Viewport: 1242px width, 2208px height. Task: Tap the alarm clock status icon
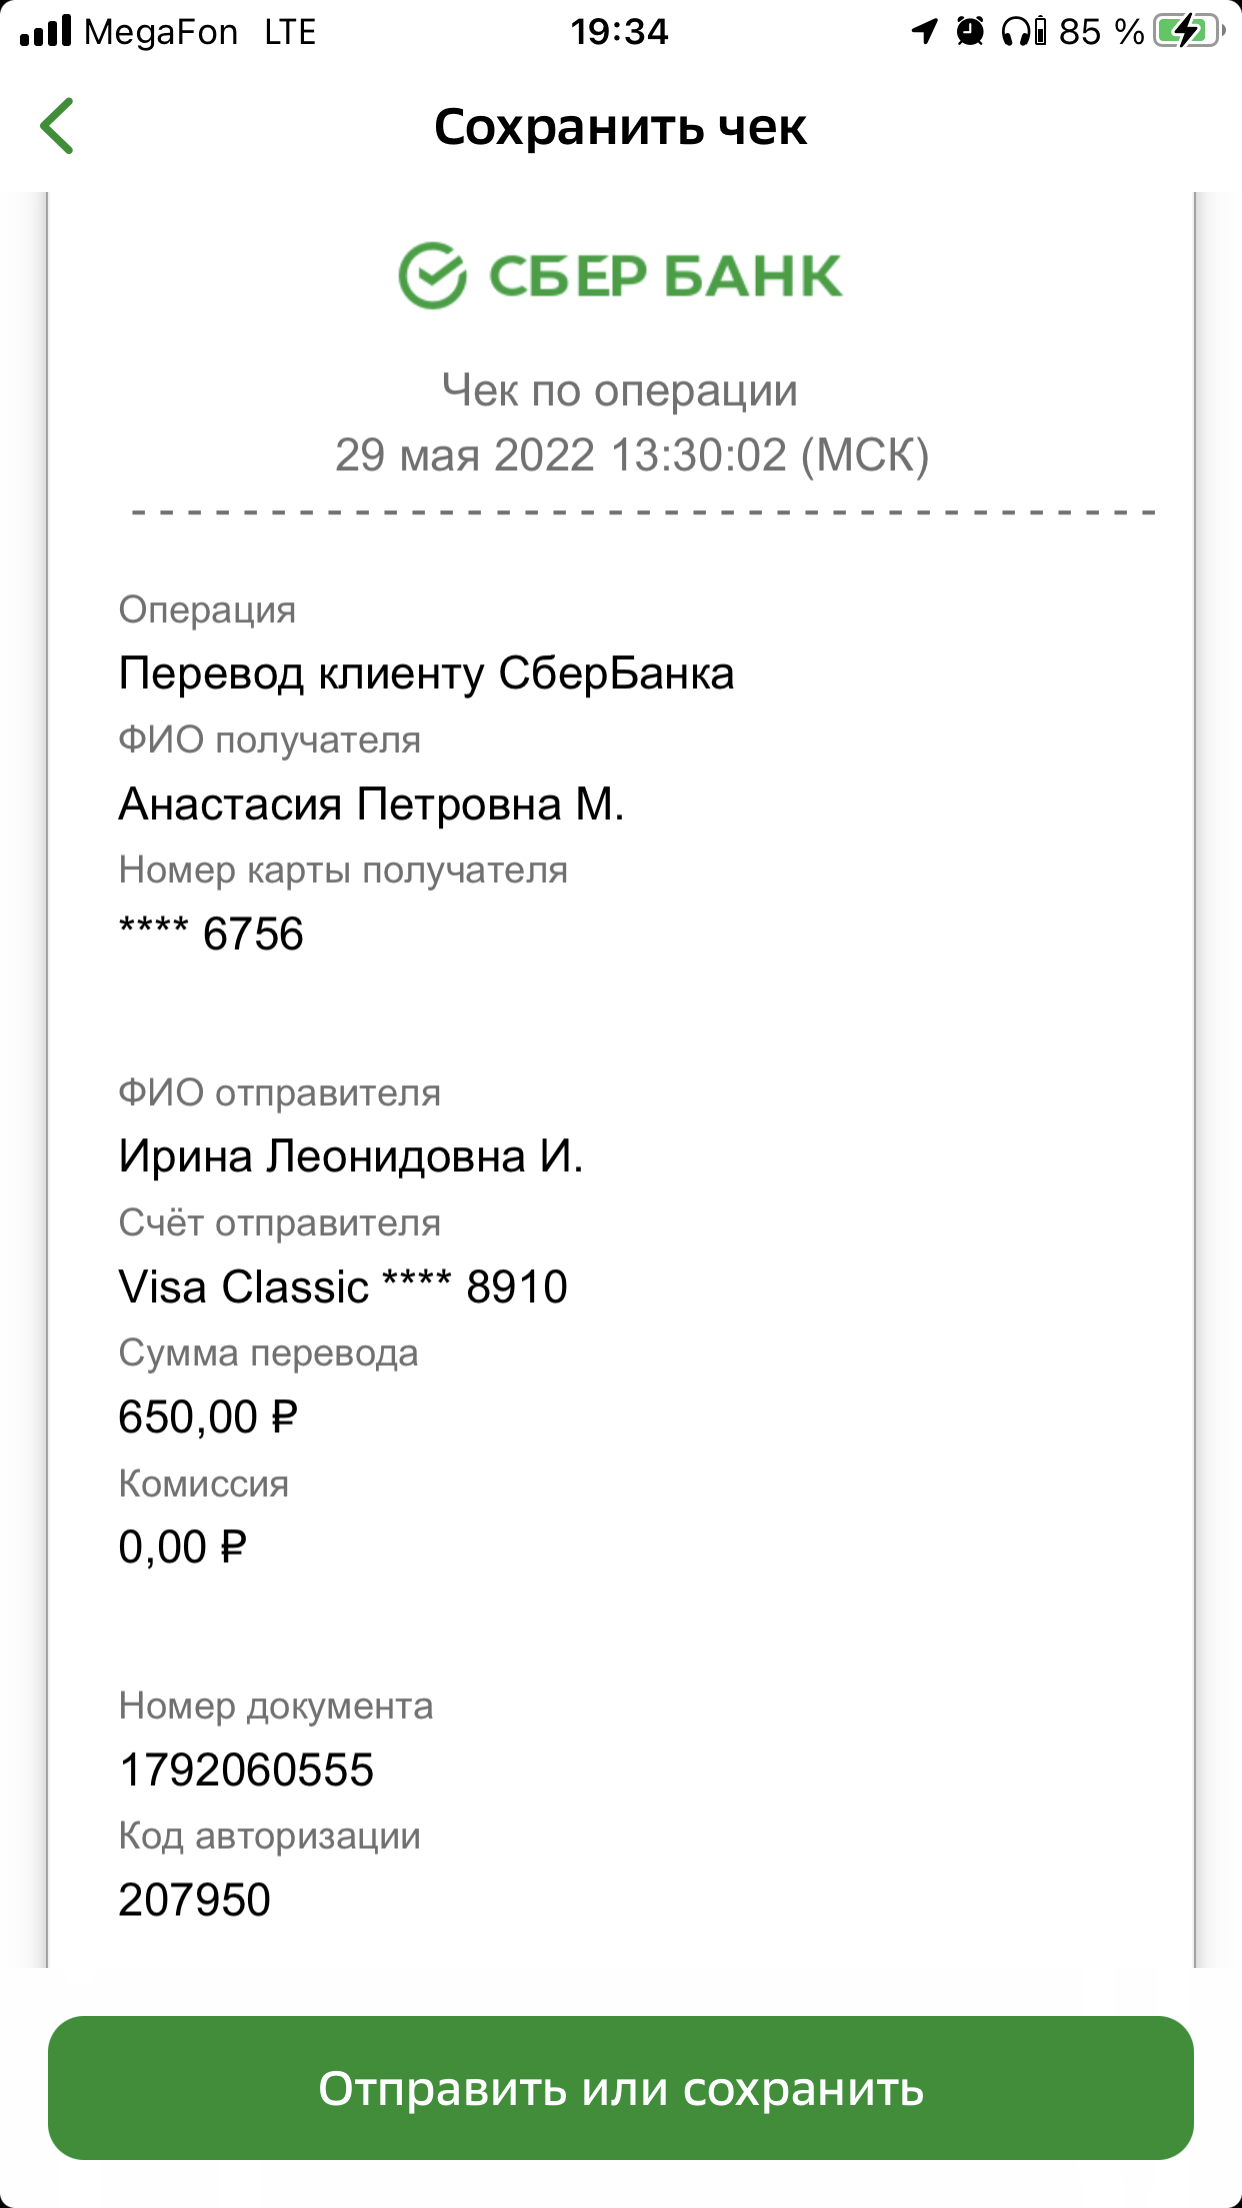tap(969, 32)
